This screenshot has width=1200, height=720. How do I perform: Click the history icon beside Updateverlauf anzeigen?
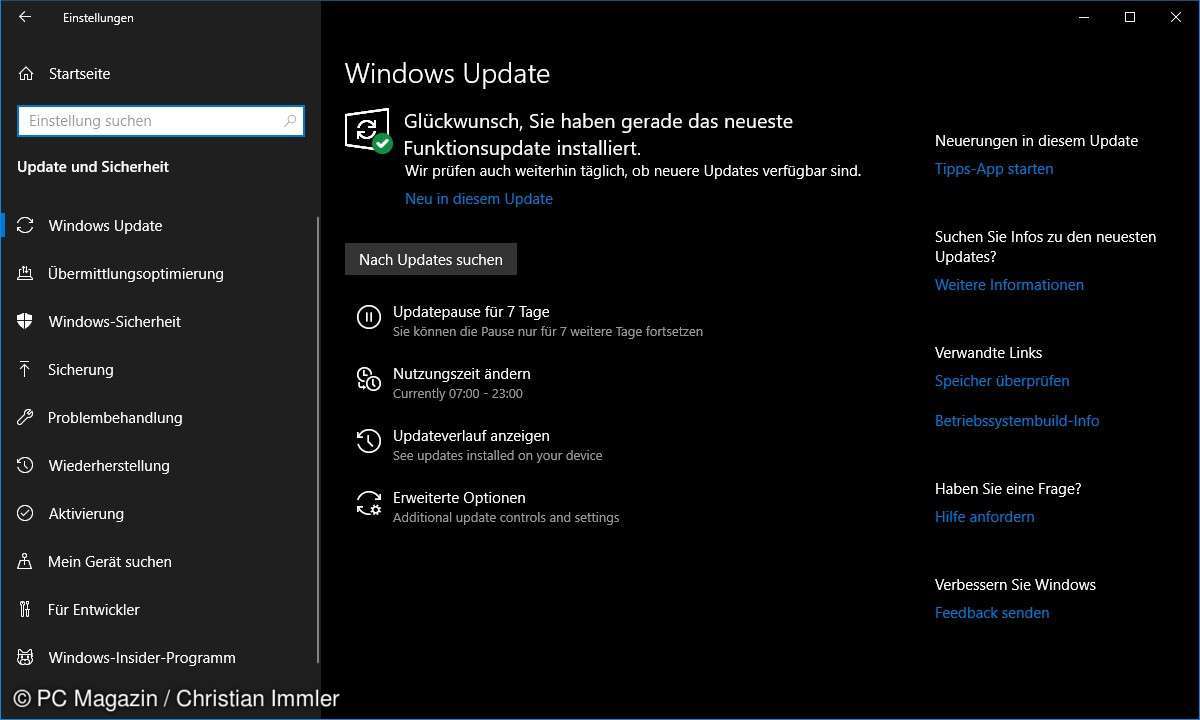click(369, 442)
